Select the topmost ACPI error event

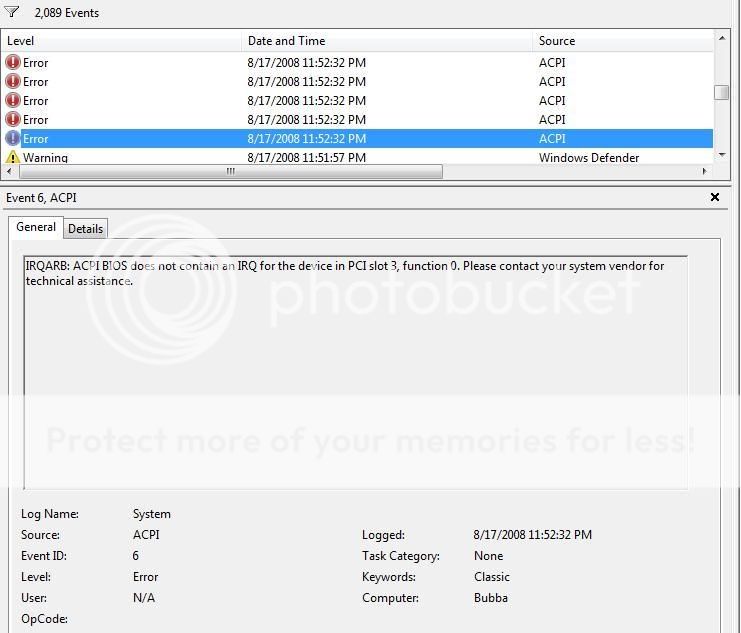pyautogui.click(x=300, y=62)
